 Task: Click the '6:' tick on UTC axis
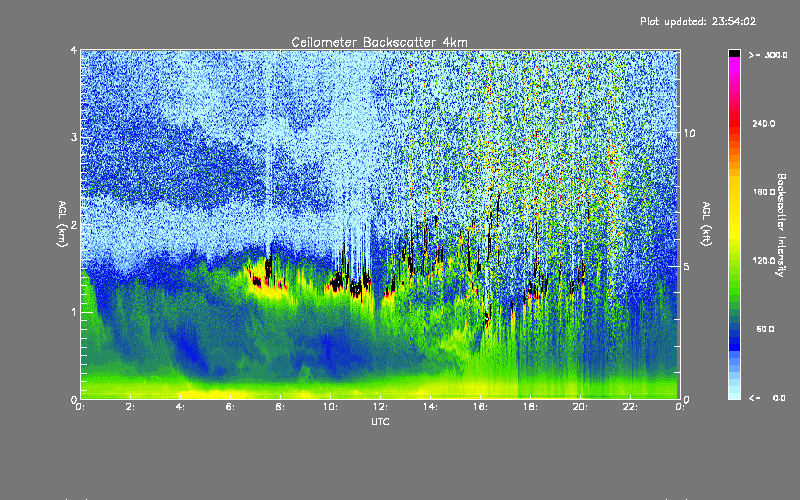click(230, 407)
